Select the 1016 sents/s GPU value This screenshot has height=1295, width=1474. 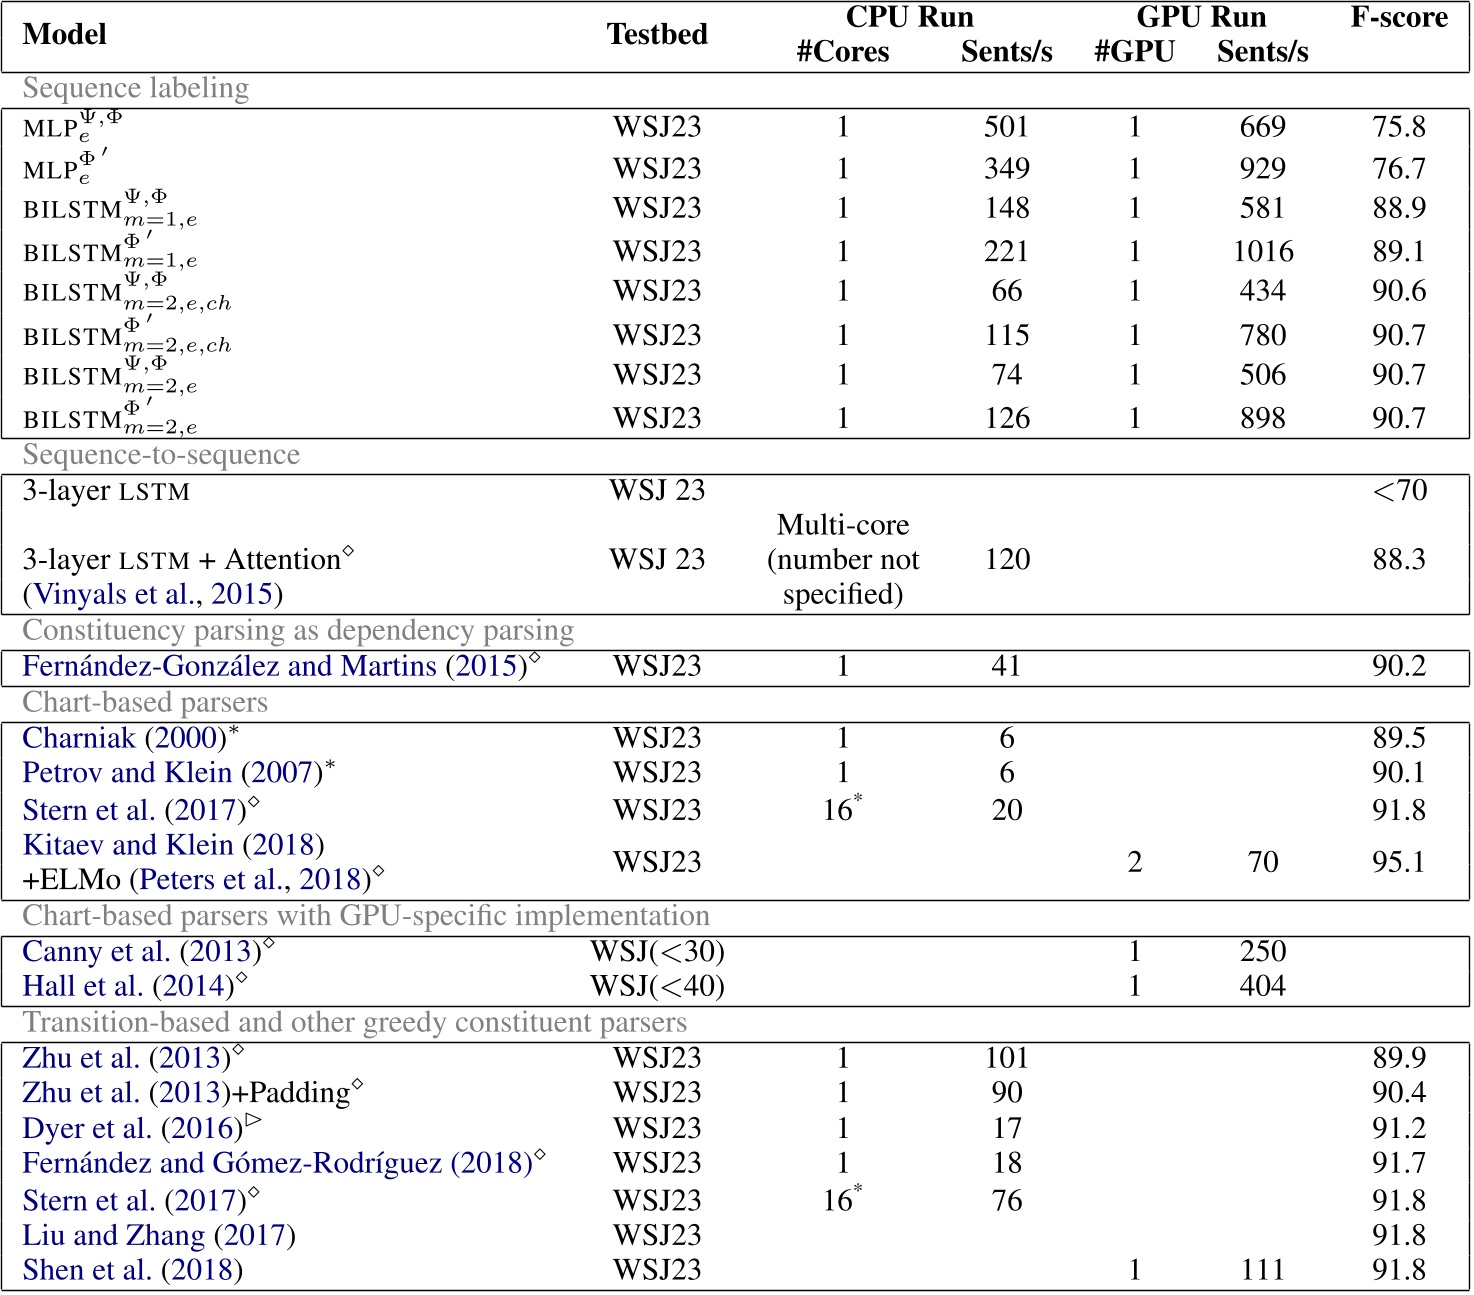pos(1262,251)
